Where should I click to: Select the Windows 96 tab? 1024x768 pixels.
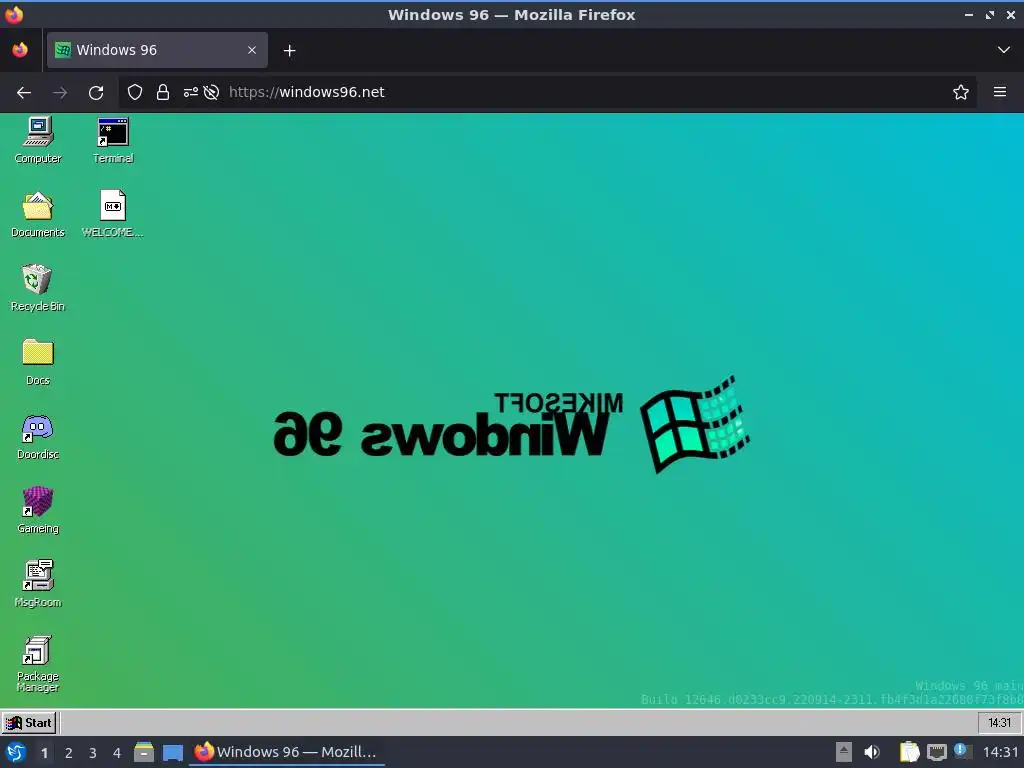(x=157, y=50)
